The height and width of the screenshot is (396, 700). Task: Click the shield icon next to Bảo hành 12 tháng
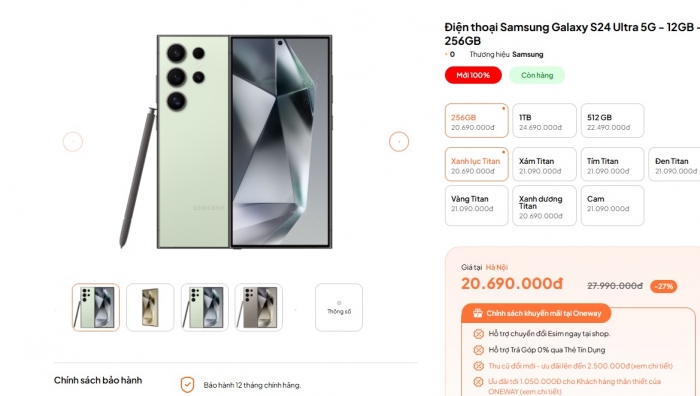pyautogui.click(x=188, y=384)
